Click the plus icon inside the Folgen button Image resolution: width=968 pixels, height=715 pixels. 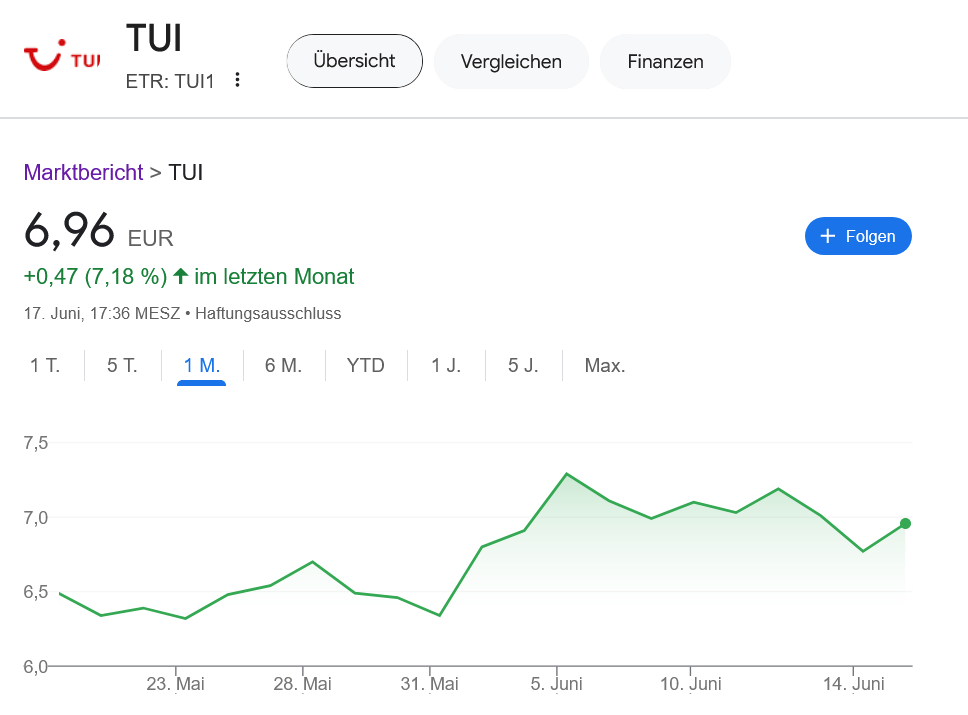[x=827, y=236]
